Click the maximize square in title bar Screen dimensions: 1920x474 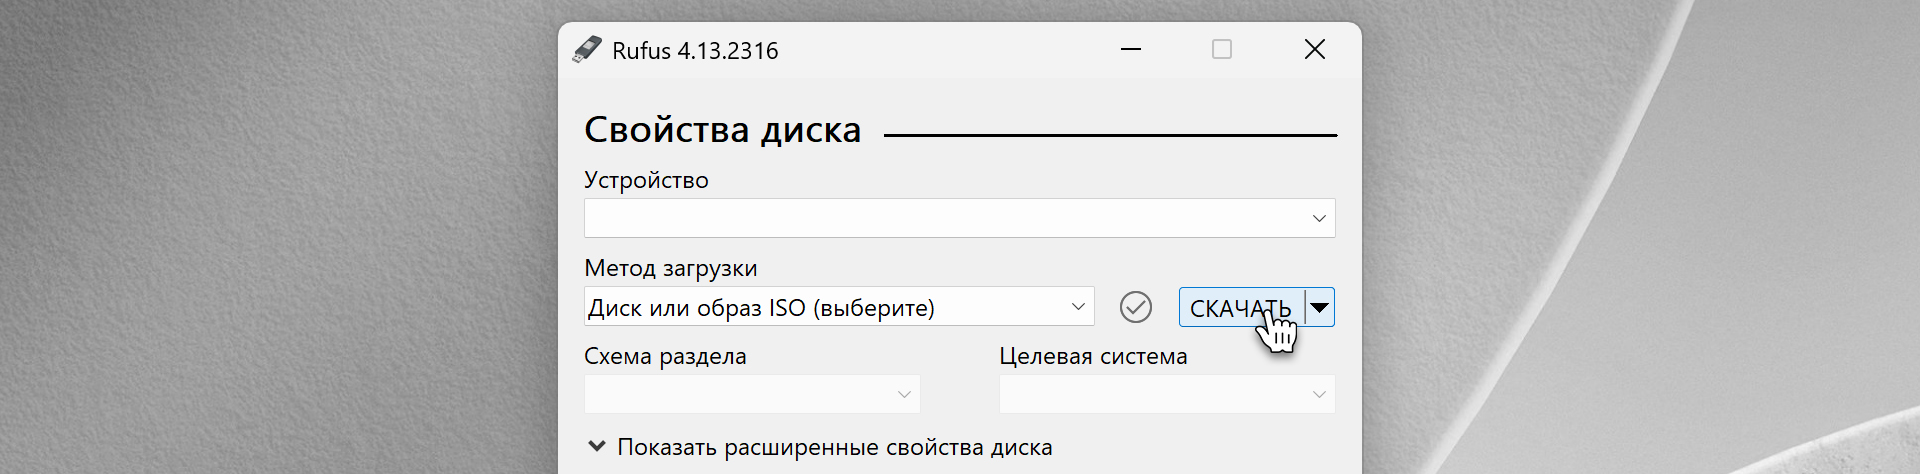pyautogui.click(x=1222, y=50)
